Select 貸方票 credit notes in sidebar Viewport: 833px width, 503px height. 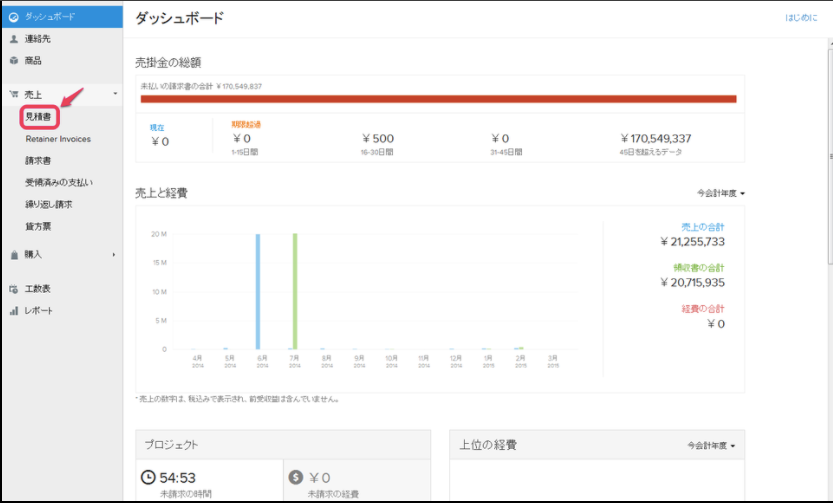pyautogui.click(x=38, y=226)
